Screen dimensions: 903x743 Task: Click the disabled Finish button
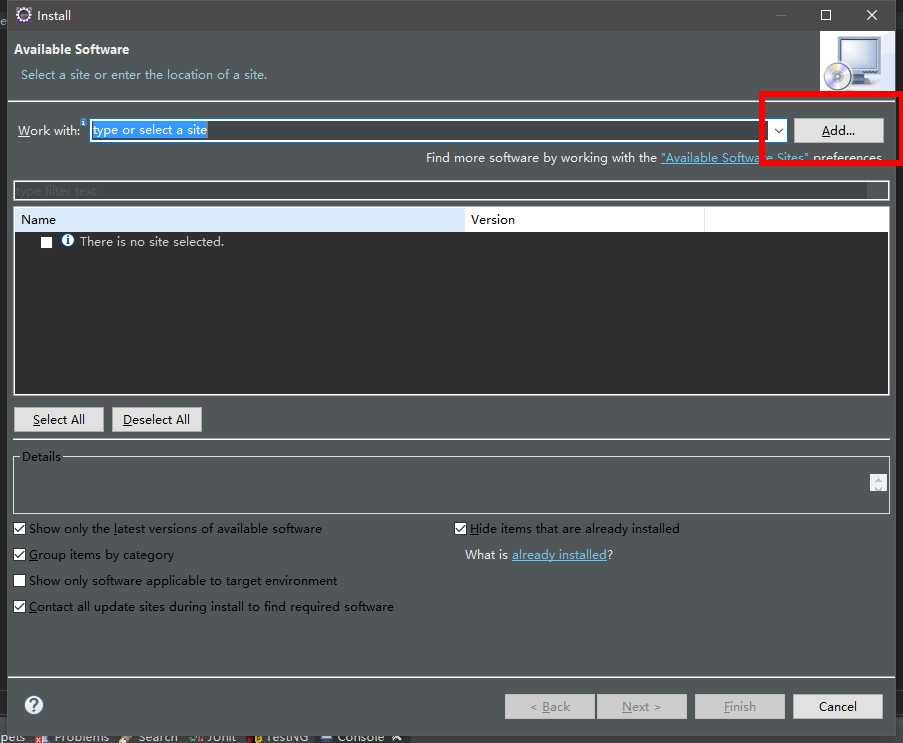[739, 707]
